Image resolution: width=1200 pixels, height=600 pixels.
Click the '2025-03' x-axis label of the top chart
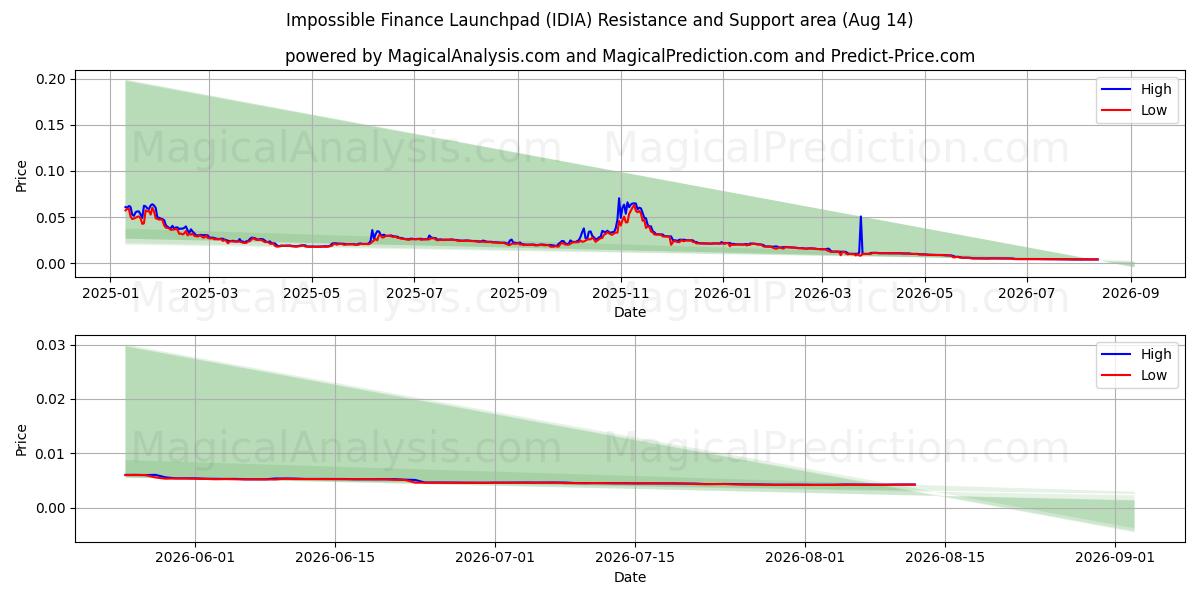(x=209, y=293)
